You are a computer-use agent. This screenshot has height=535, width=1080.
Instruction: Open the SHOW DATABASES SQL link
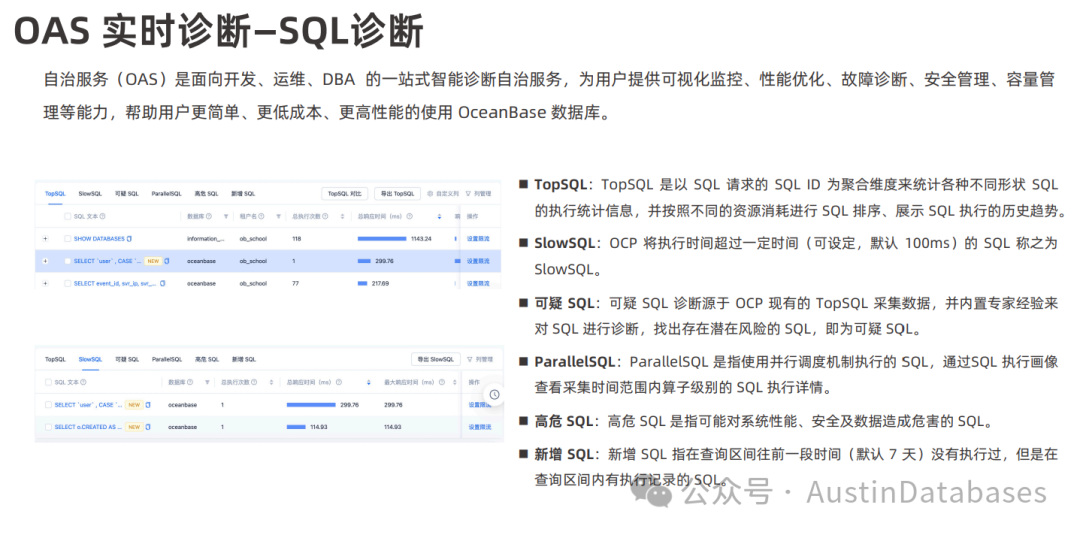pos(99,239)
